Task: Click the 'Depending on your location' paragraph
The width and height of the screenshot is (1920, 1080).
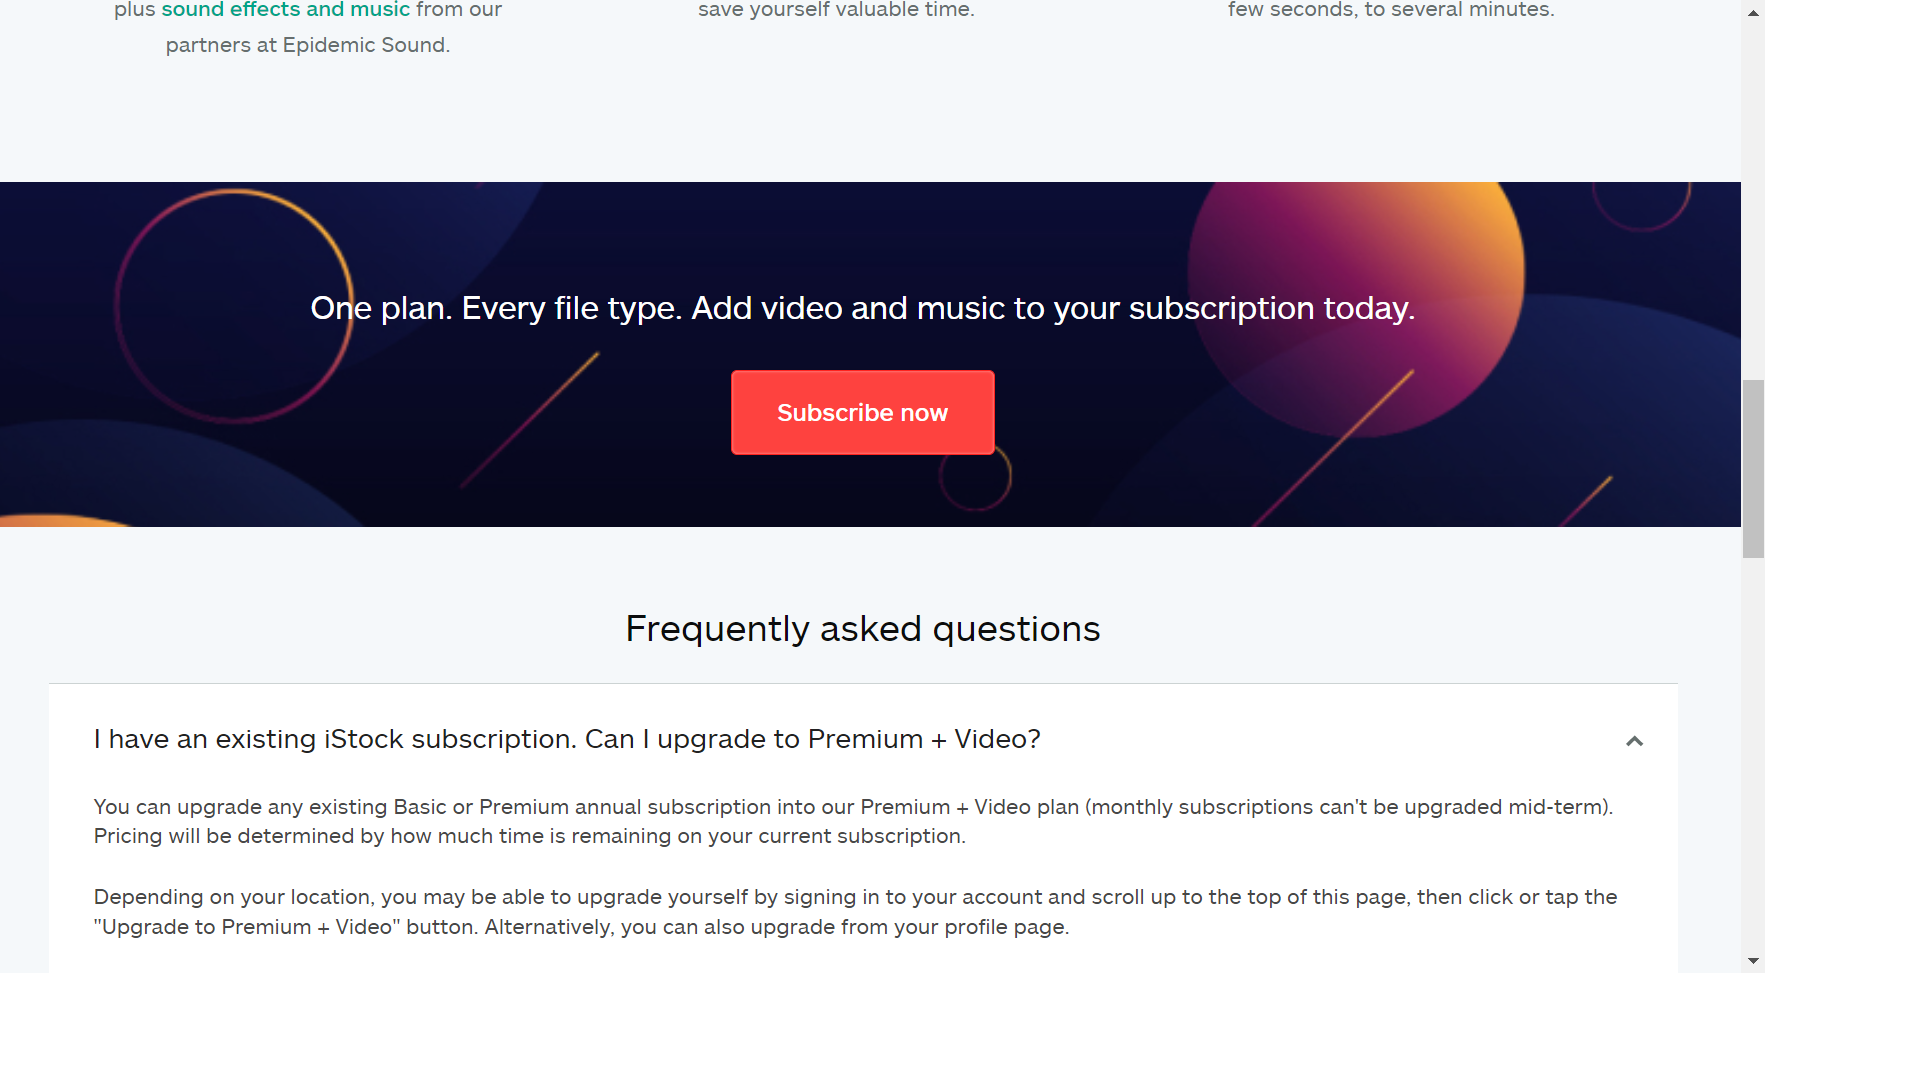Action: [x=855, y=912]
